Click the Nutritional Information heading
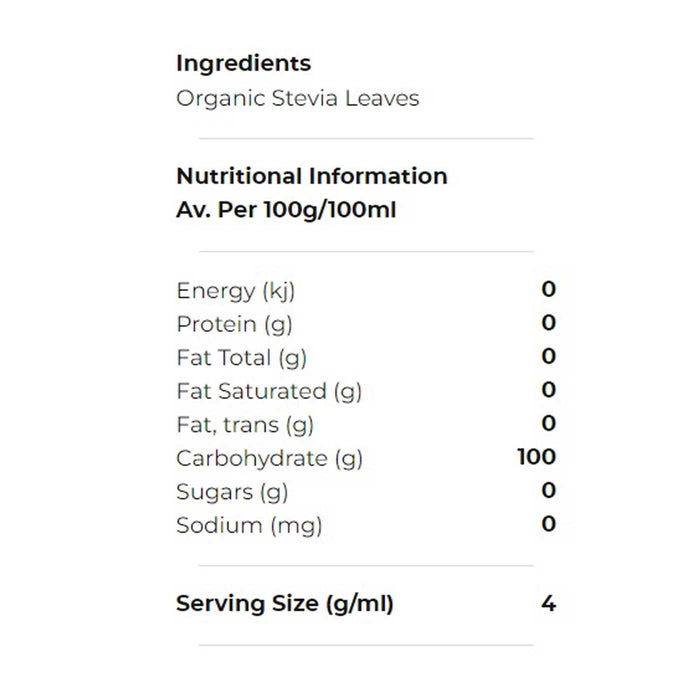 [311, 176]
